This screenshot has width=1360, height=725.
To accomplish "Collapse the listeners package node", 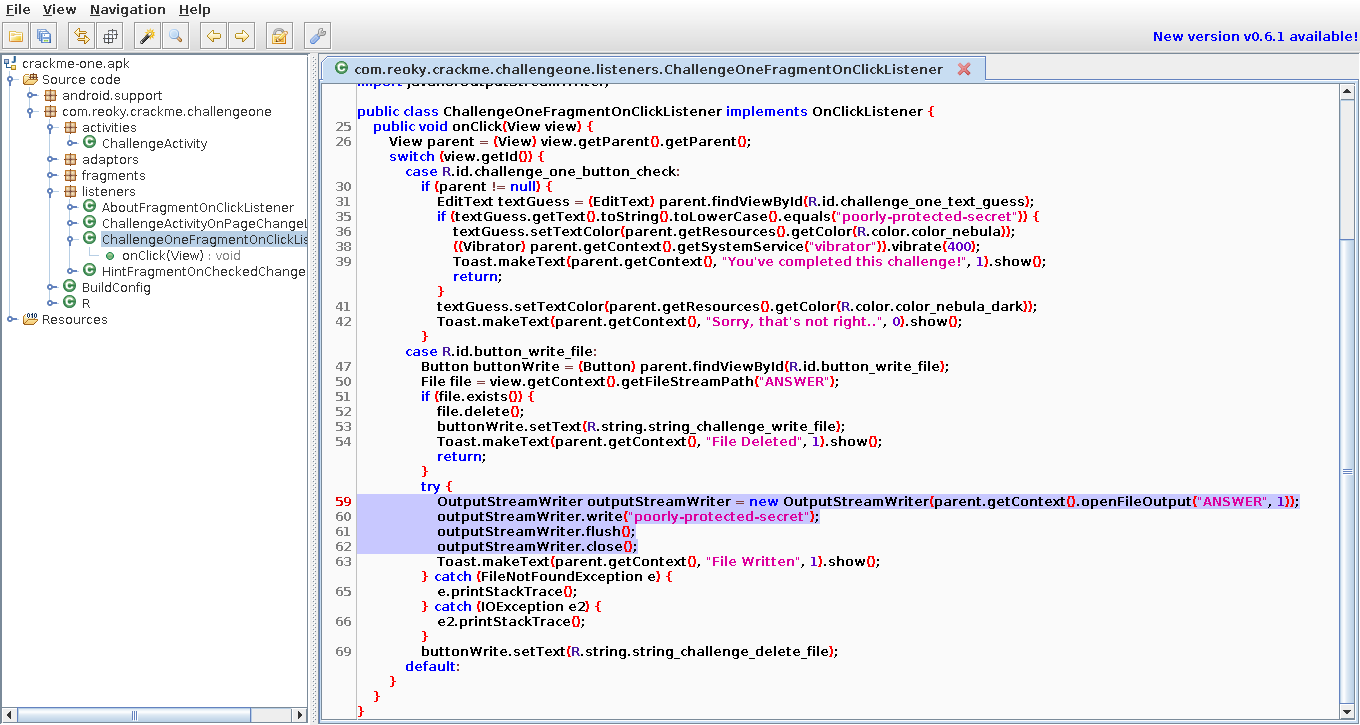I will click(51, 192).
